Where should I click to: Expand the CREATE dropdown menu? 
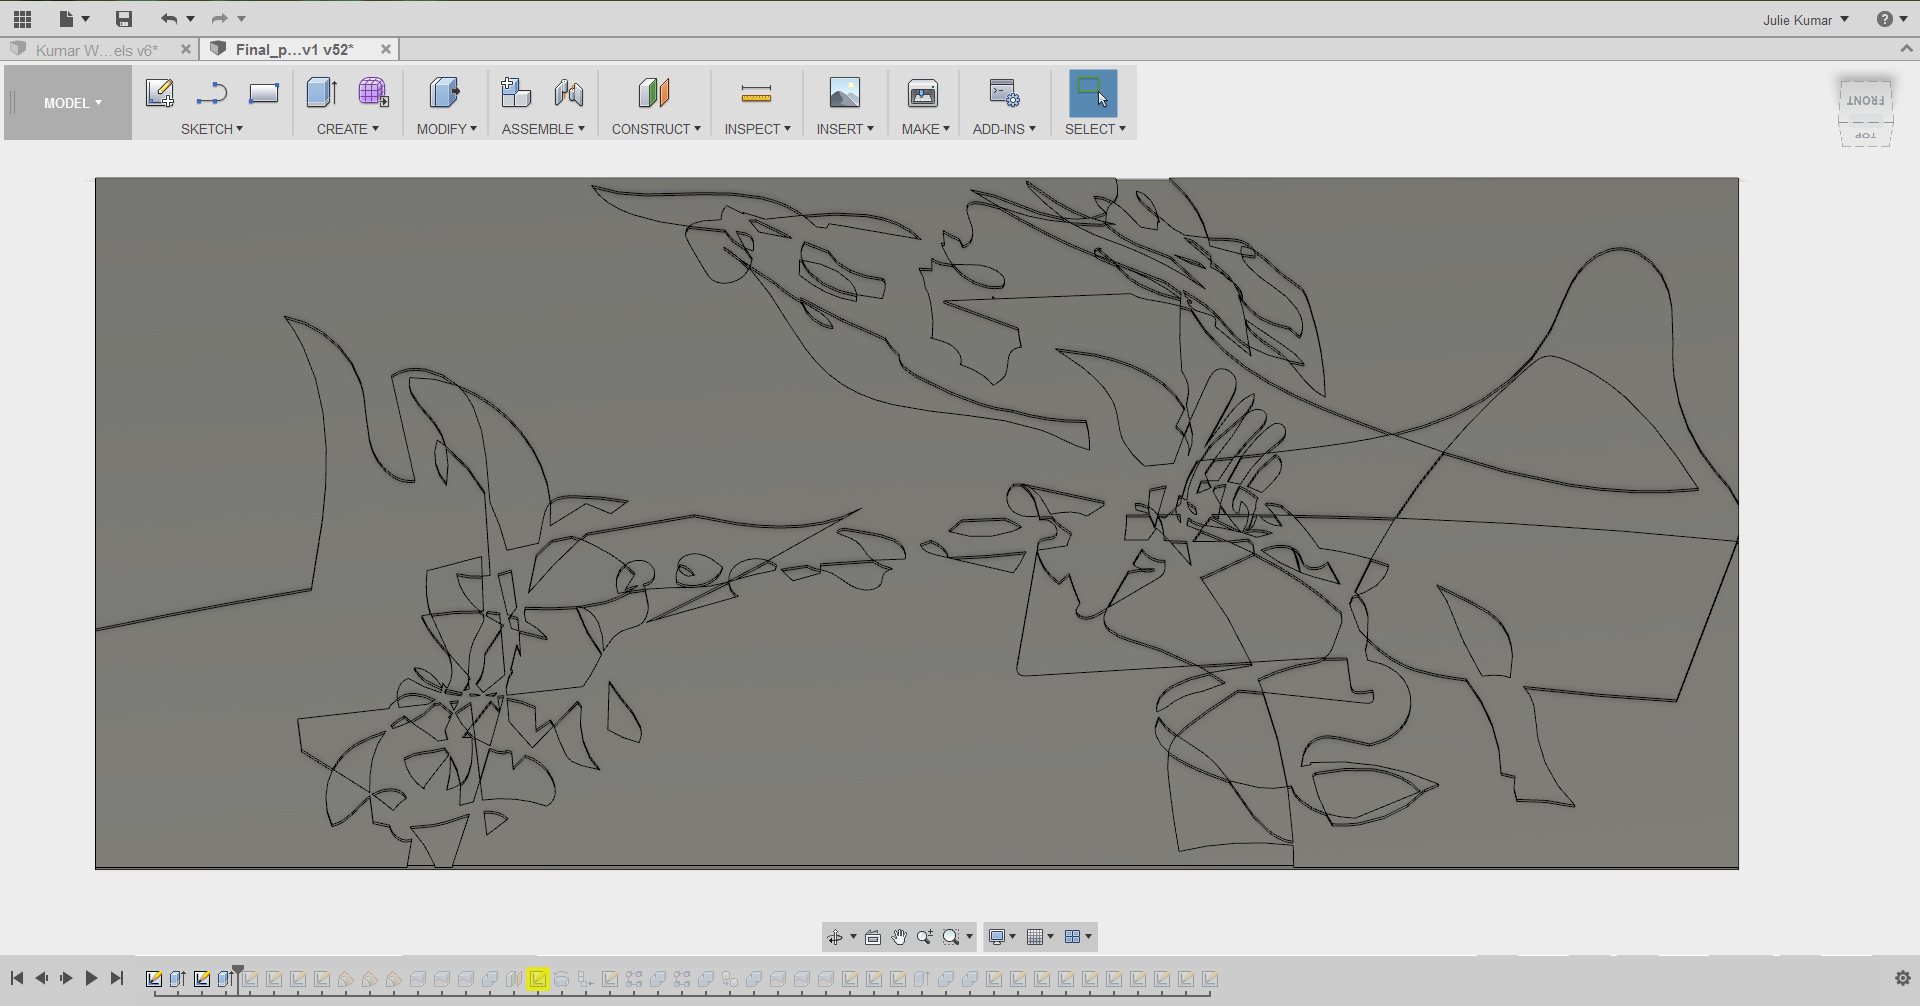coord(348,129)
